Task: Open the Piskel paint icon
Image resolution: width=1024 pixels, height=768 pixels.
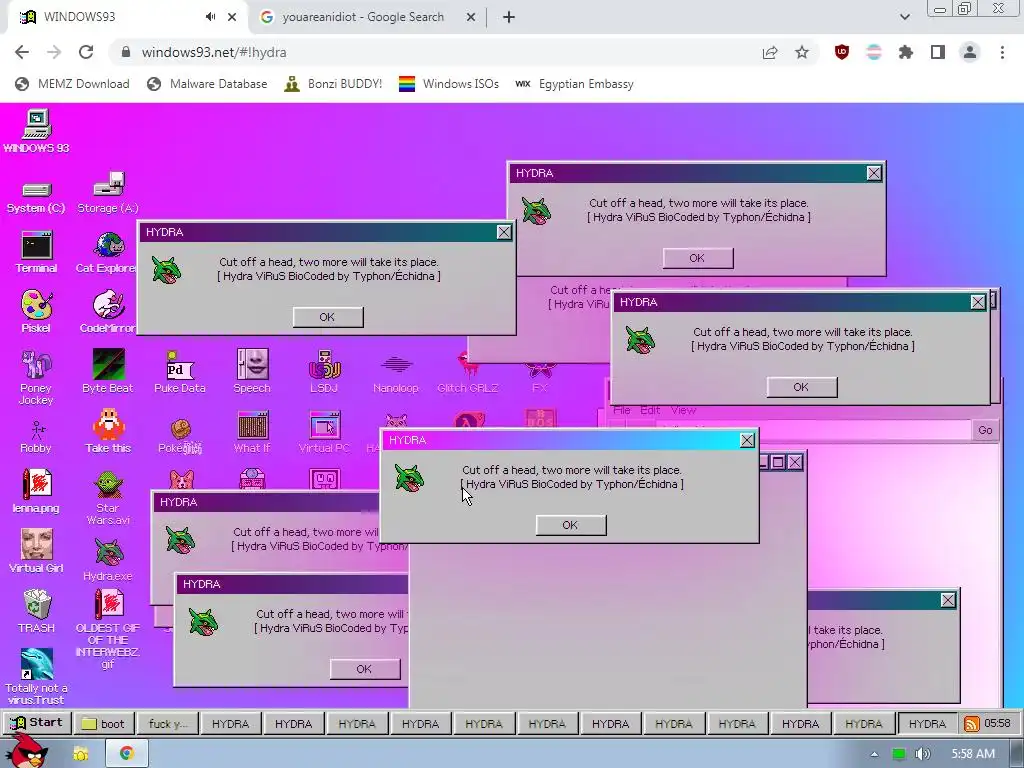Action: [36, 312]
